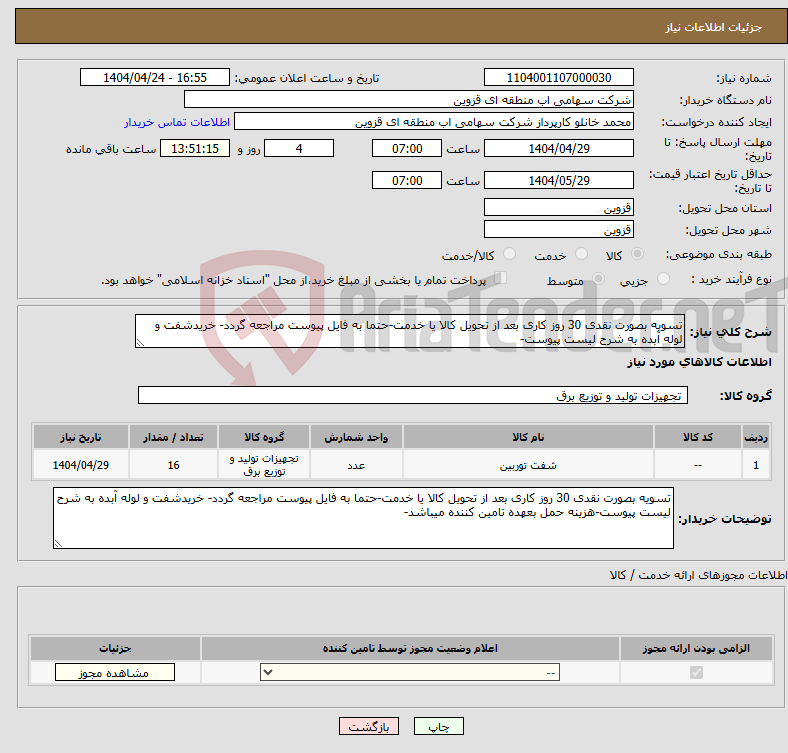Click the goods group field تجهیزات تولید و توزیع برق
This screenshot has width=788, height=753.
coord(413,395)
